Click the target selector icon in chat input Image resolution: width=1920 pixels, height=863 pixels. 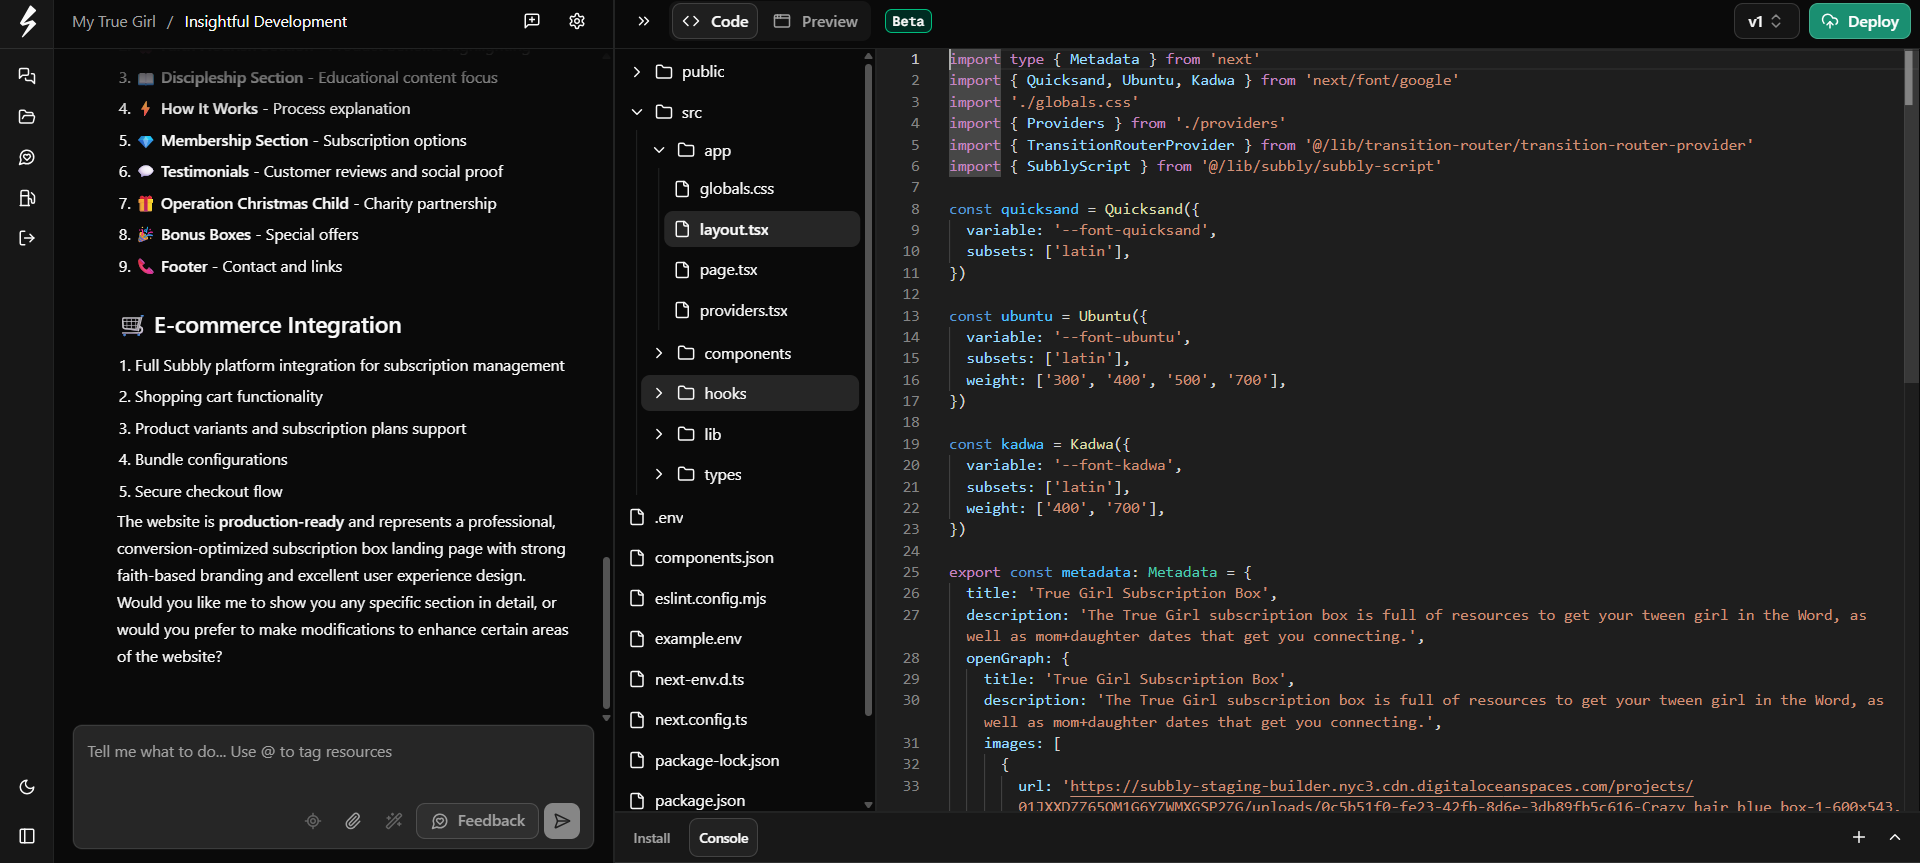pyautogui.click(x=313, y=821)
